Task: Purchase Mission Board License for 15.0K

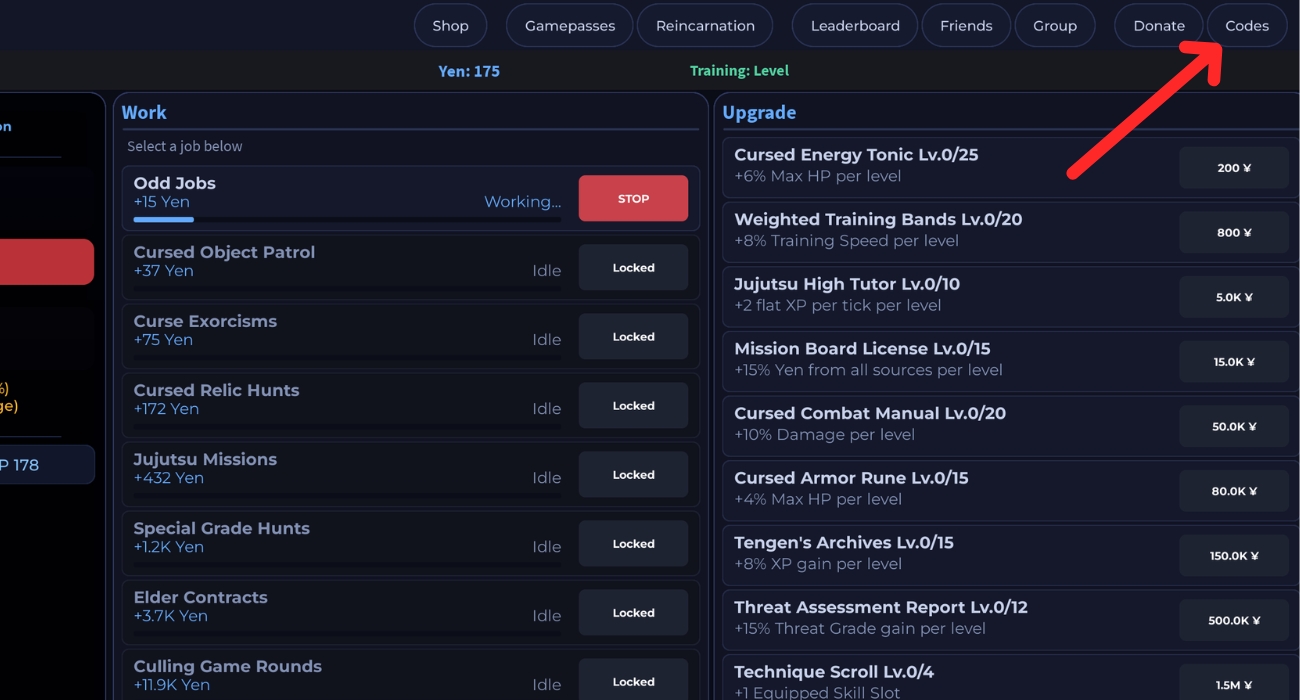Action: 1234,362
